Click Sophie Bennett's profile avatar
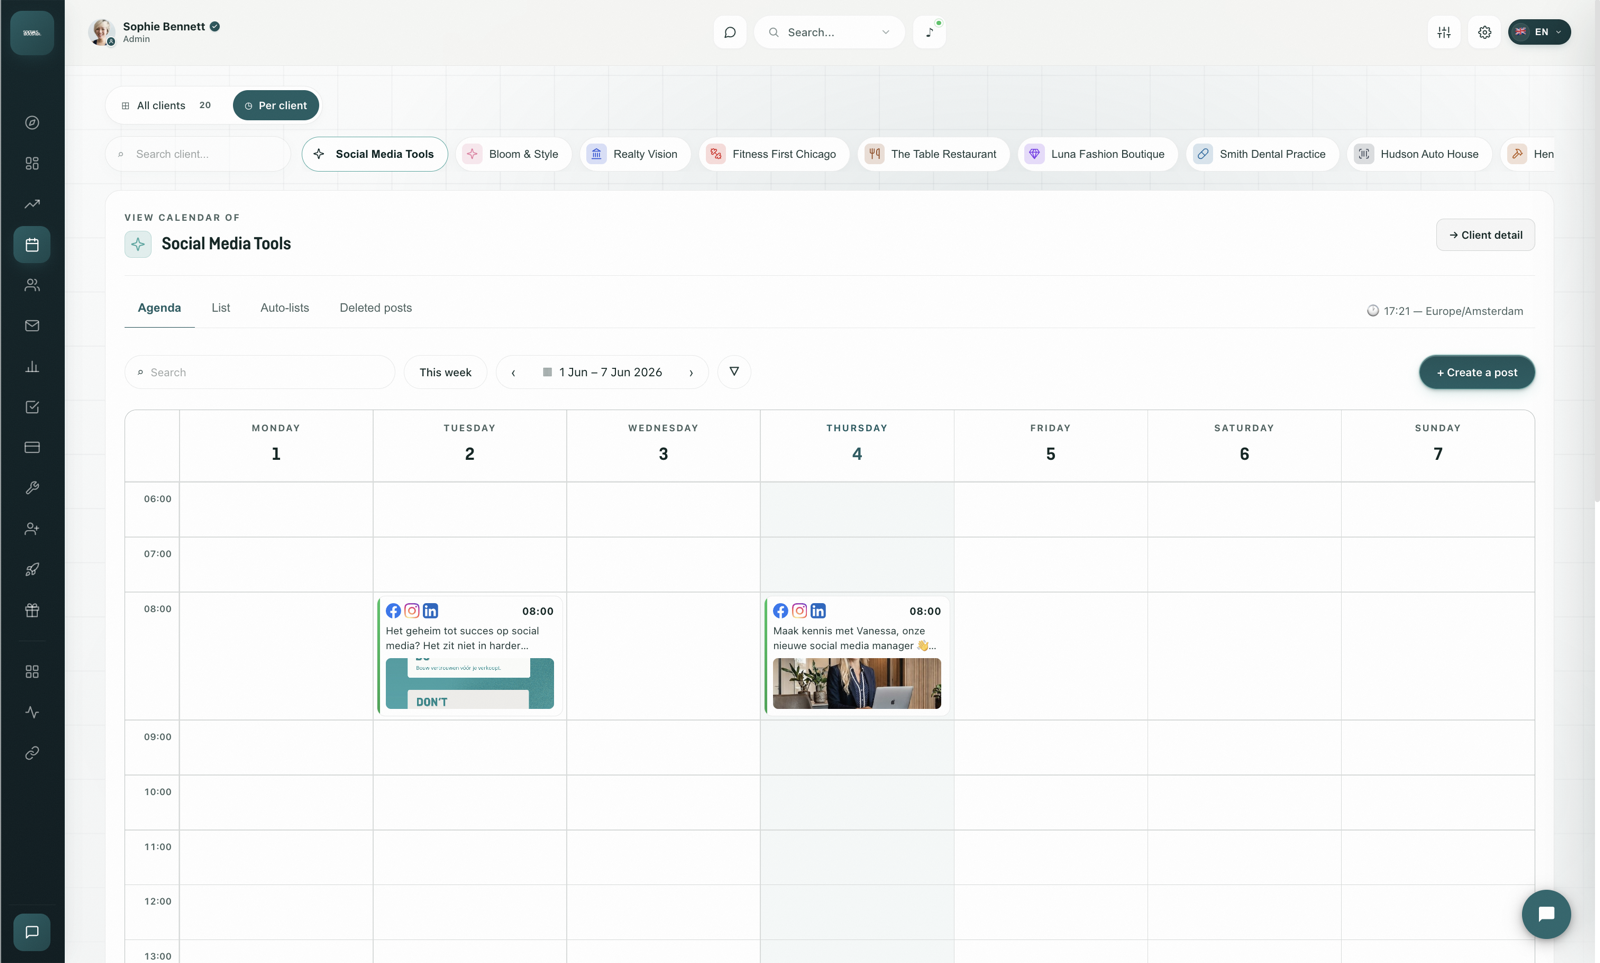Viewport: 1600px width, 963px height. coord(101,32)
